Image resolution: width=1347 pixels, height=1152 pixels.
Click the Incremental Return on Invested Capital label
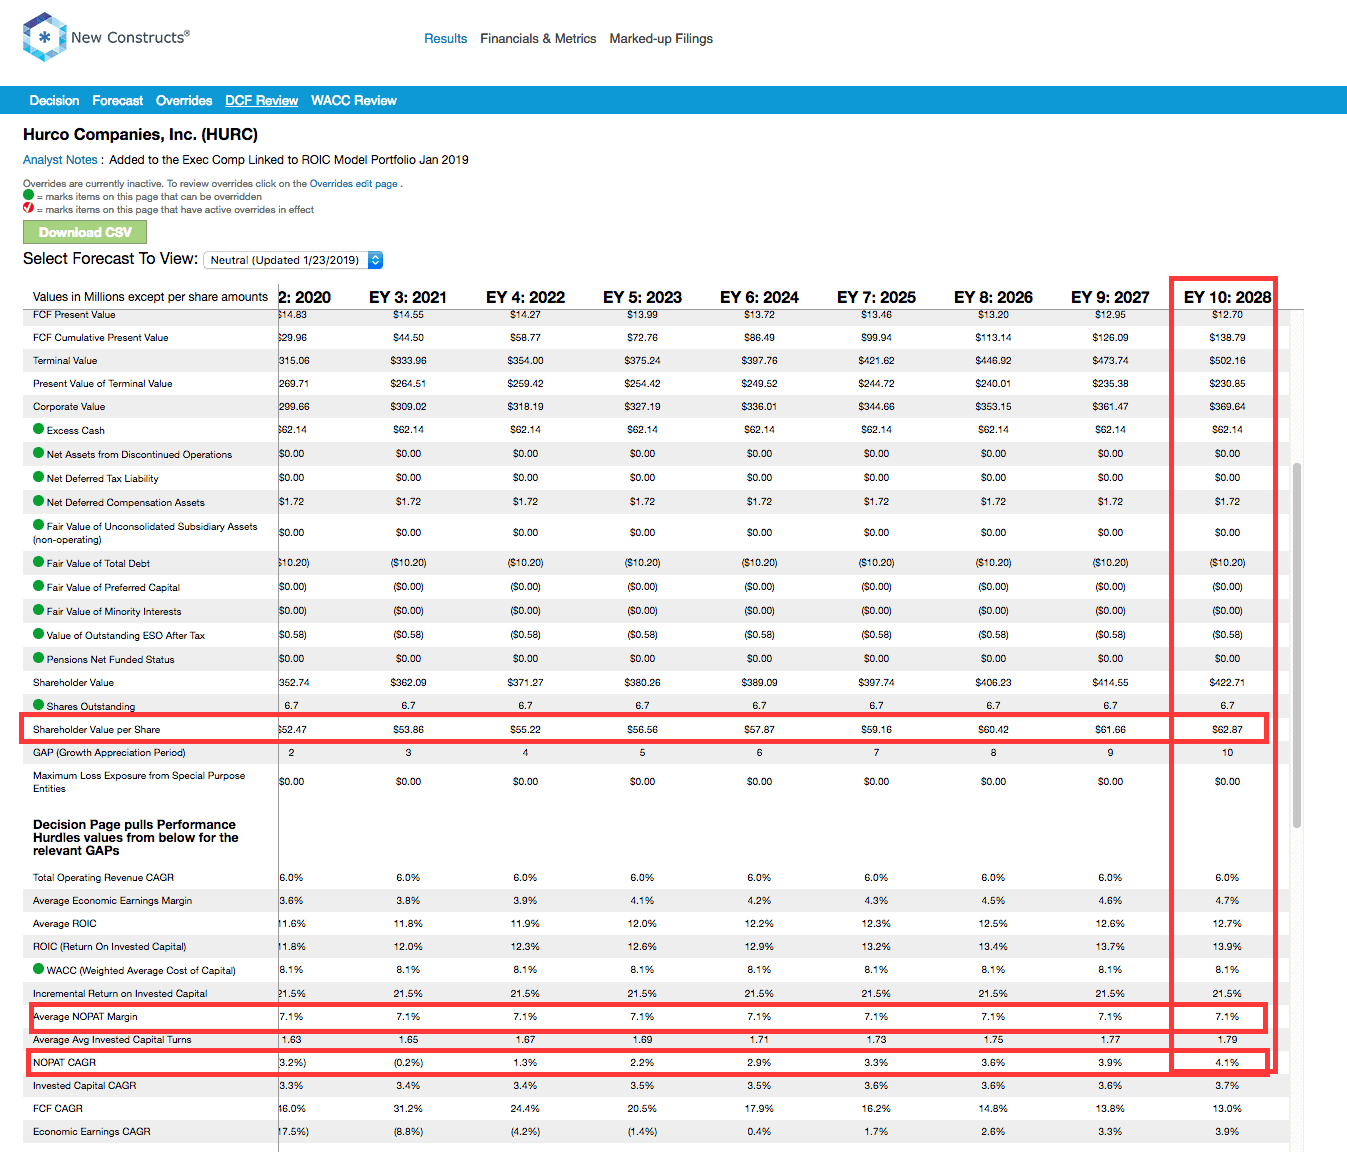pos(120,993)
